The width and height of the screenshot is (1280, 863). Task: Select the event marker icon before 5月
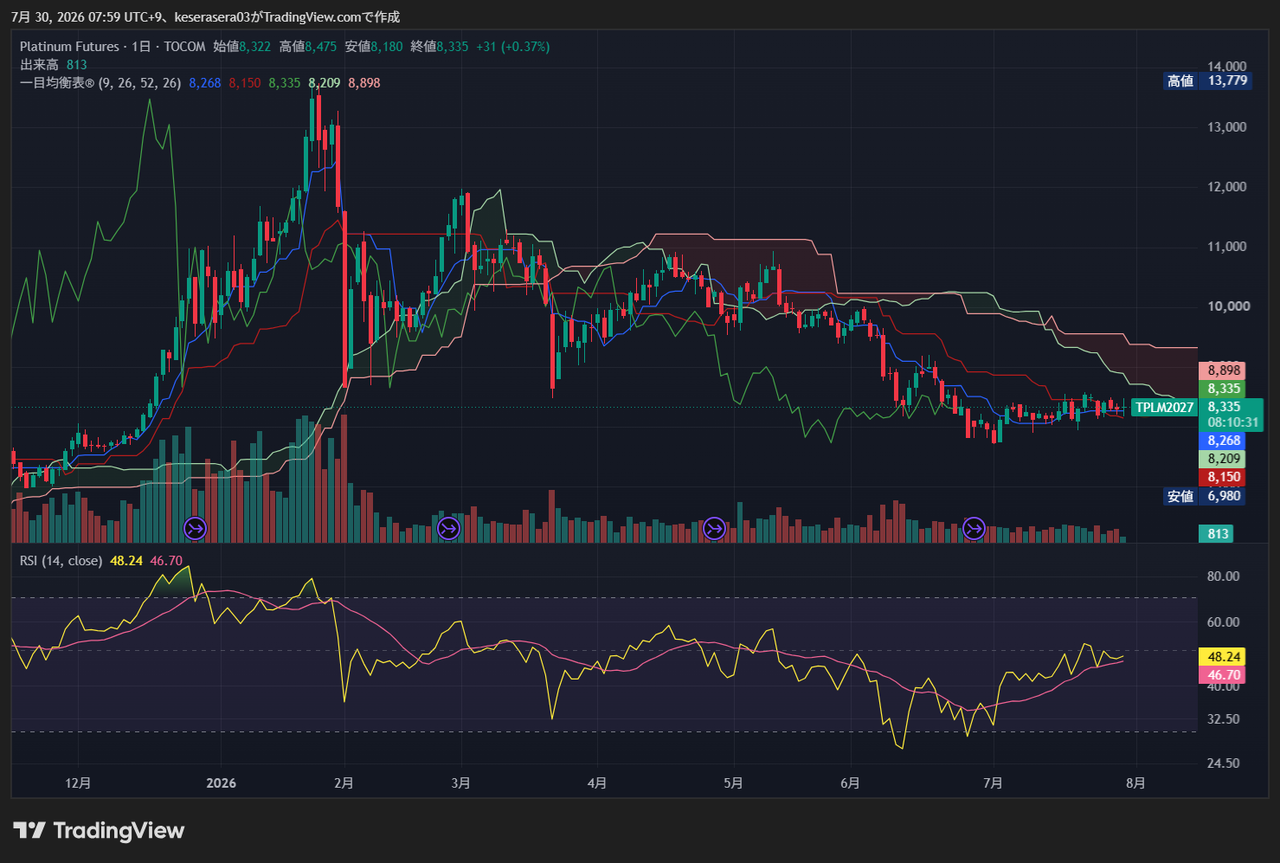(714, 527)
